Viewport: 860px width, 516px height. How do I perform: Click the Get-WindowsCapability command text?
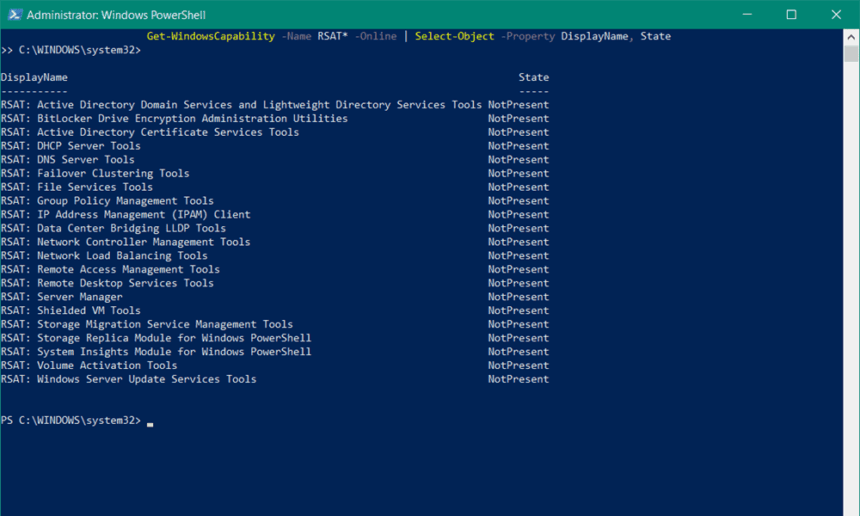(x=210, y=36)
